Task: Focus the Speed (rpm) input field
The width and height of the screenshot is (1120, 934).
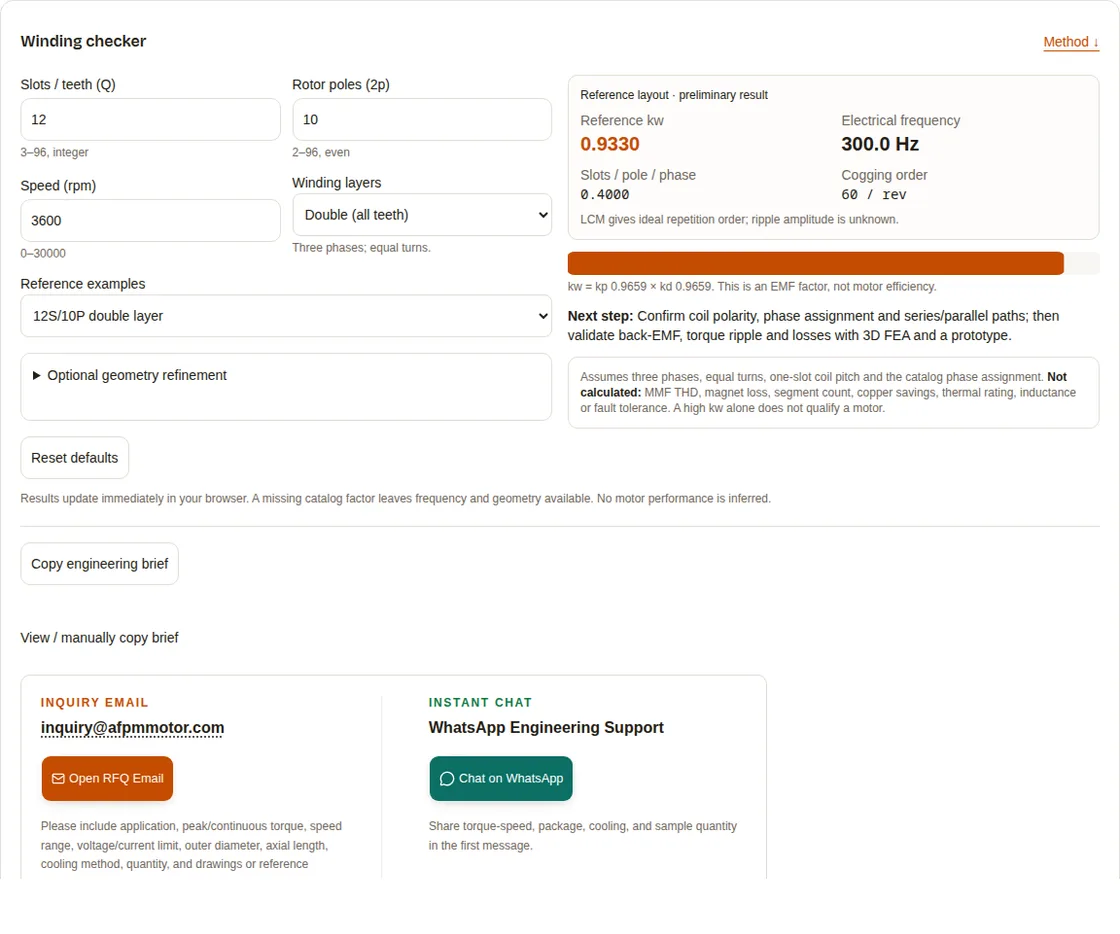Action: click(150, 221)
